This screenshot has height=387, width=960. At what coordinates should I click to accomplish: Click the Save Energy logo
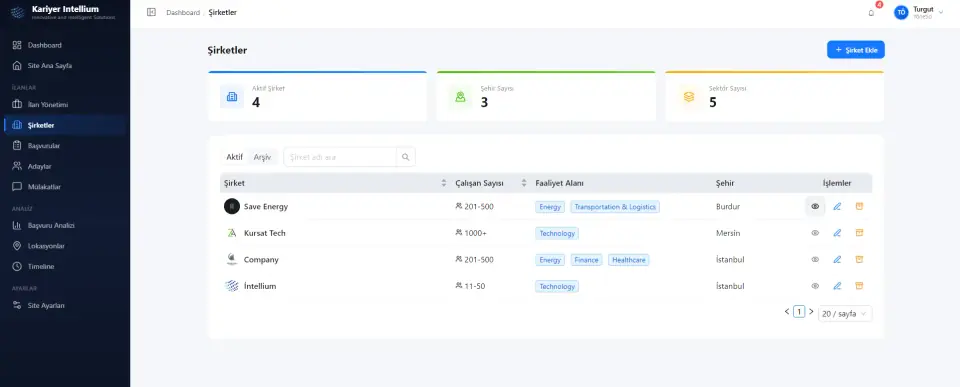coord(232,206)
